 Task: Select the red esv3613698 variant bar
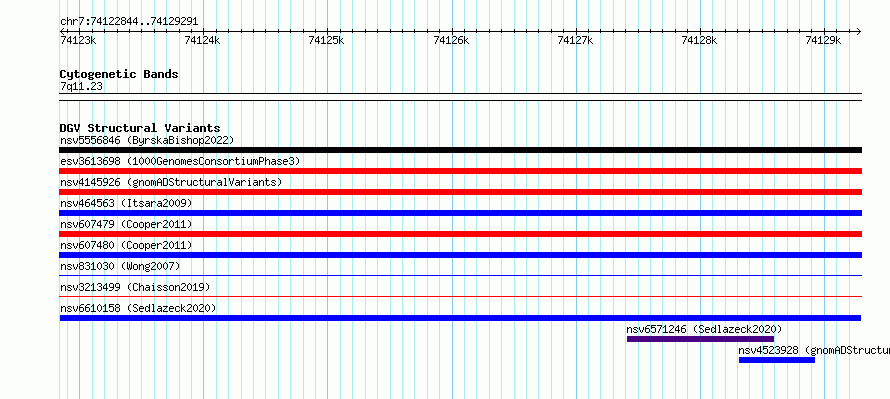460,171
